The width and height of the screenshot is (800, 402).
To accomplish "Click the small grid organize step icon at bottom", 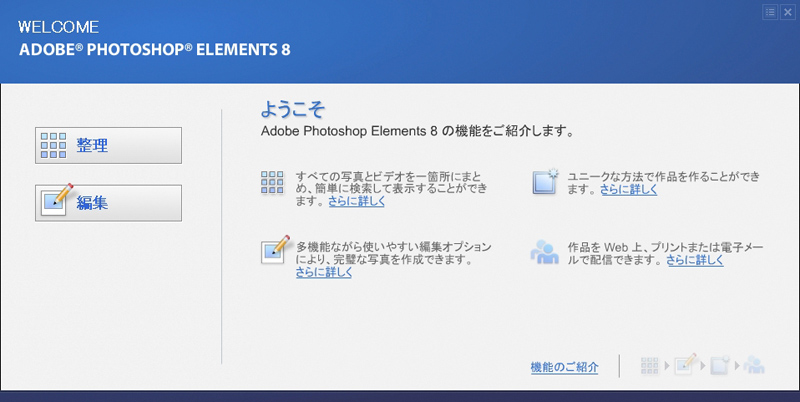I will [649, 366].
